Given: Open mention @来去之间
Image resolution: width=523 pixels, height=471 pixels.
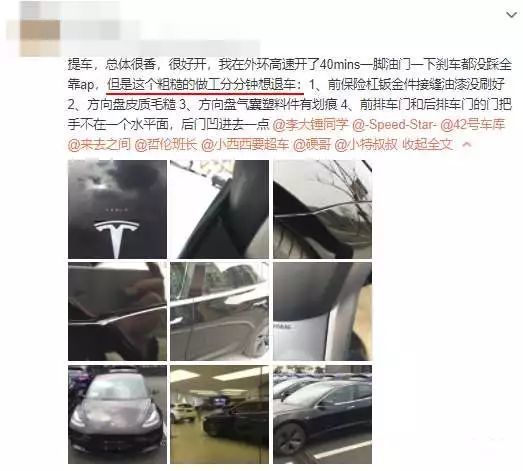Looking at the screenshot, I should (x=99, y=144).
